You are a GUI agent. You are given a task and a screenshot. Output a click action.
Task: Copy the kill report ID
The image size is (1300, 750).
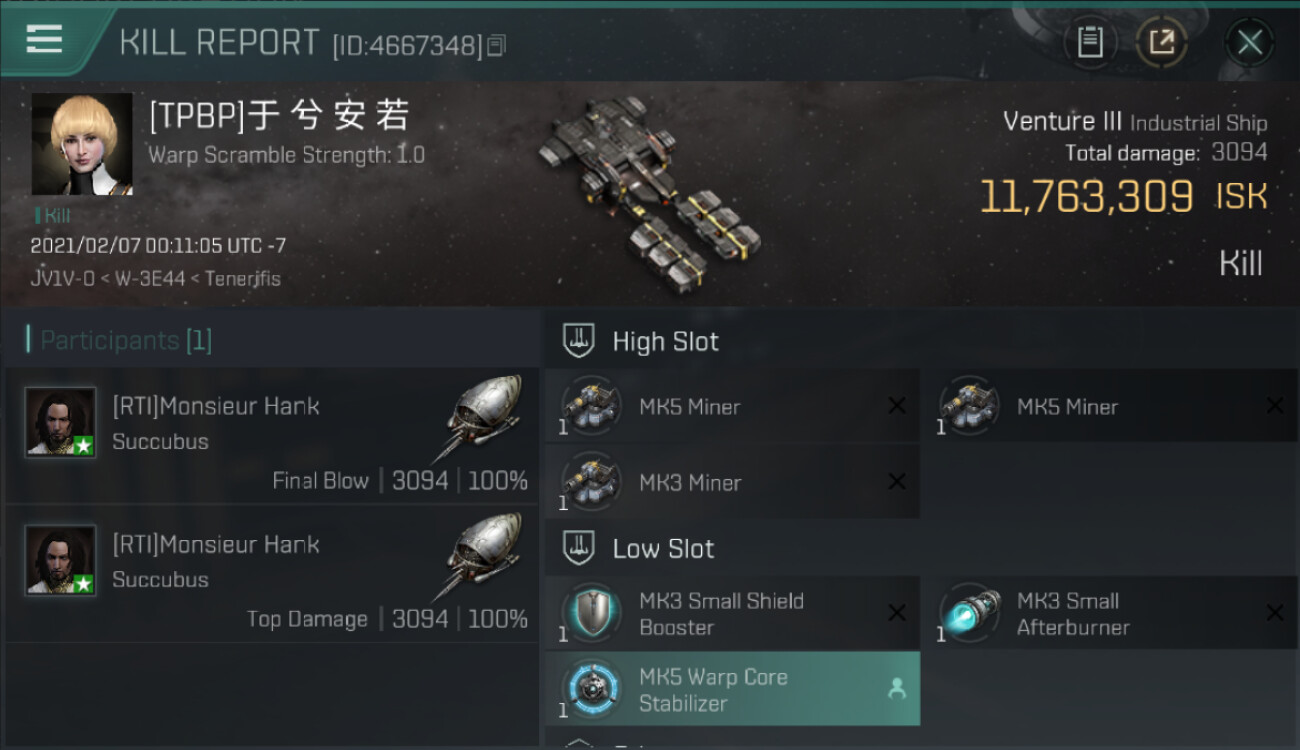pyautogui.click(x=497, y=45)
